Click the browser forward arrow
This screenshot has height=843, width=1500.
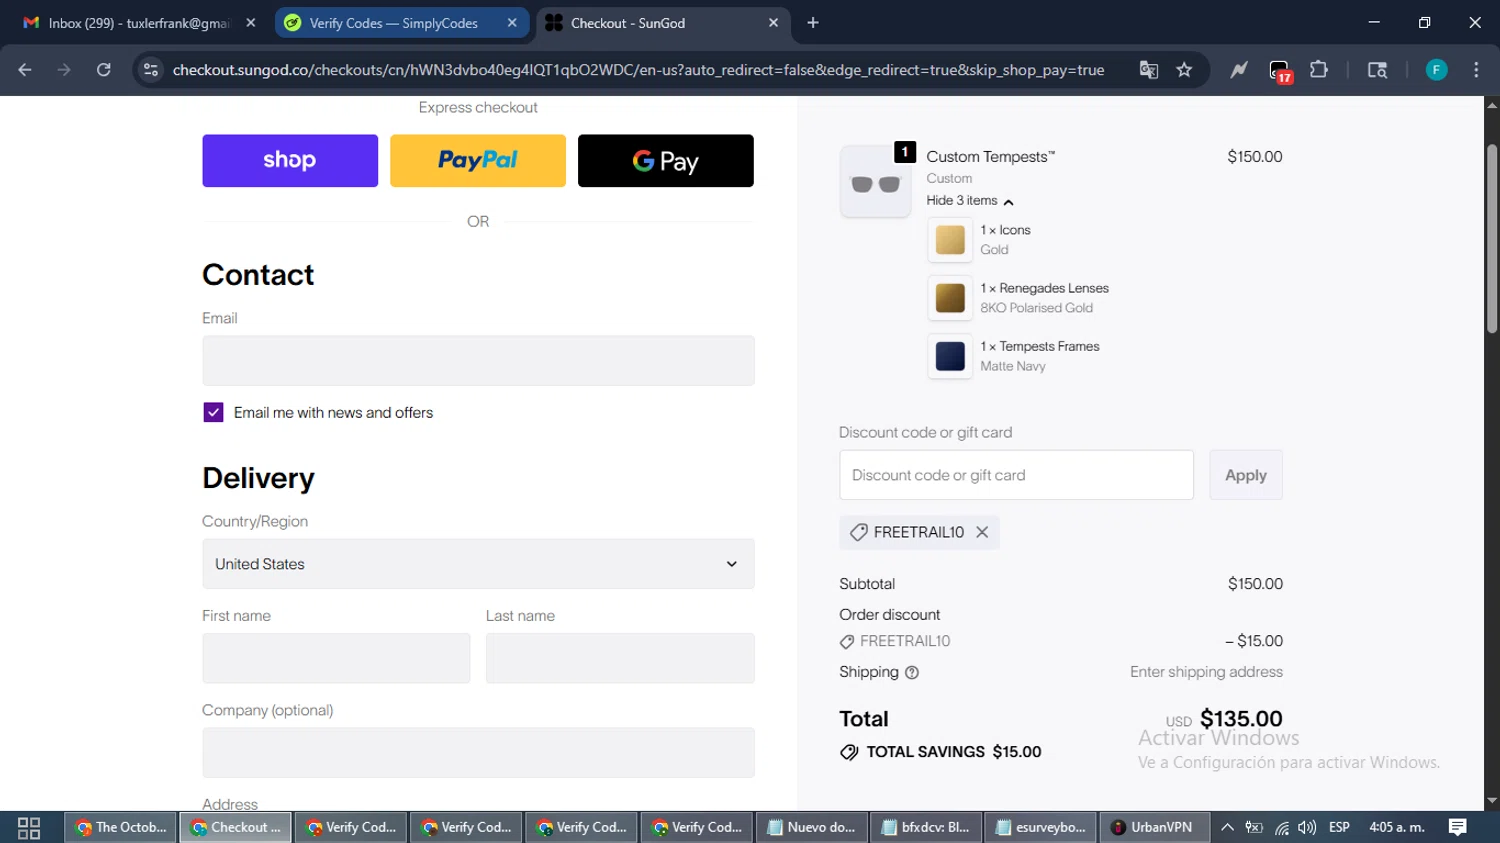coord(64,70)
